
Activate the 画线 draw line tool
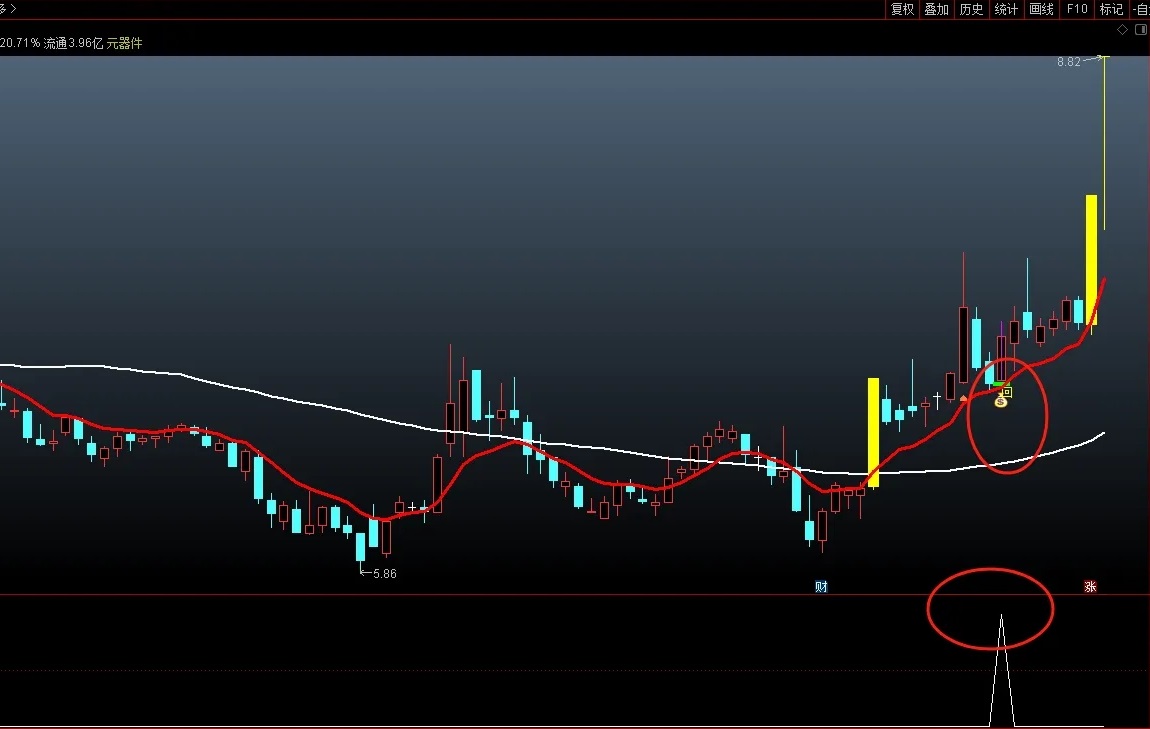tap(1041, 9)
